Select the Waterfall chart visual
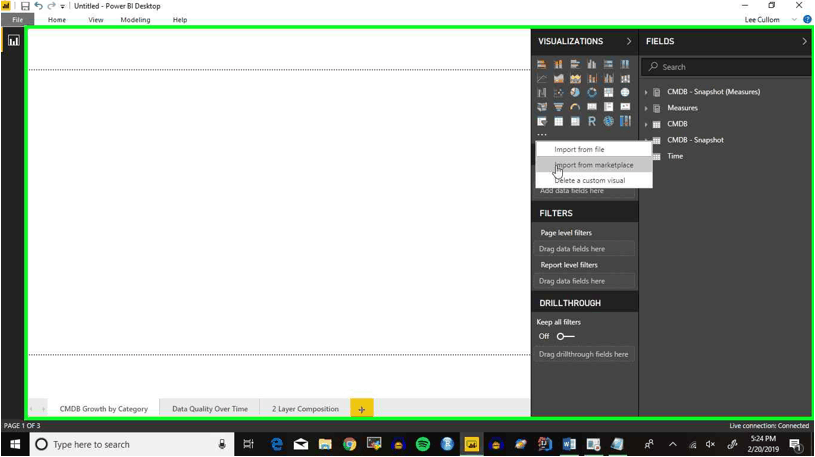 click(x=542, y=93)
